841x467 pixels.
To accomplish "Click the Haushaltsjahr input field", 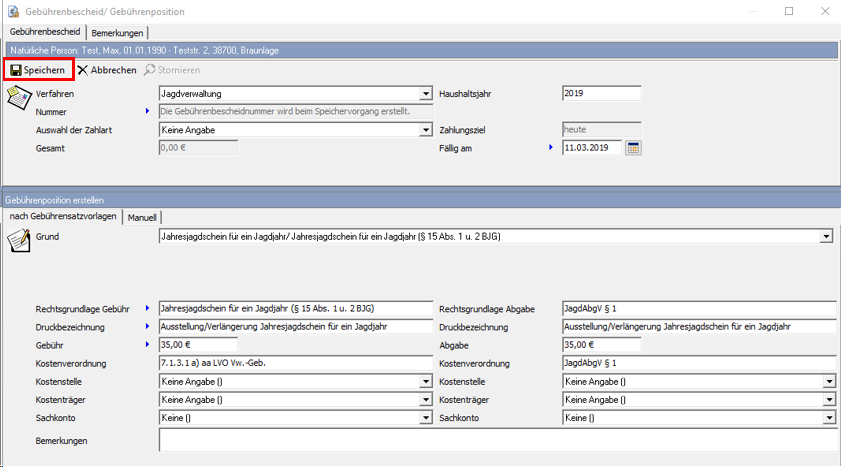I will click(x=600, y=94).
